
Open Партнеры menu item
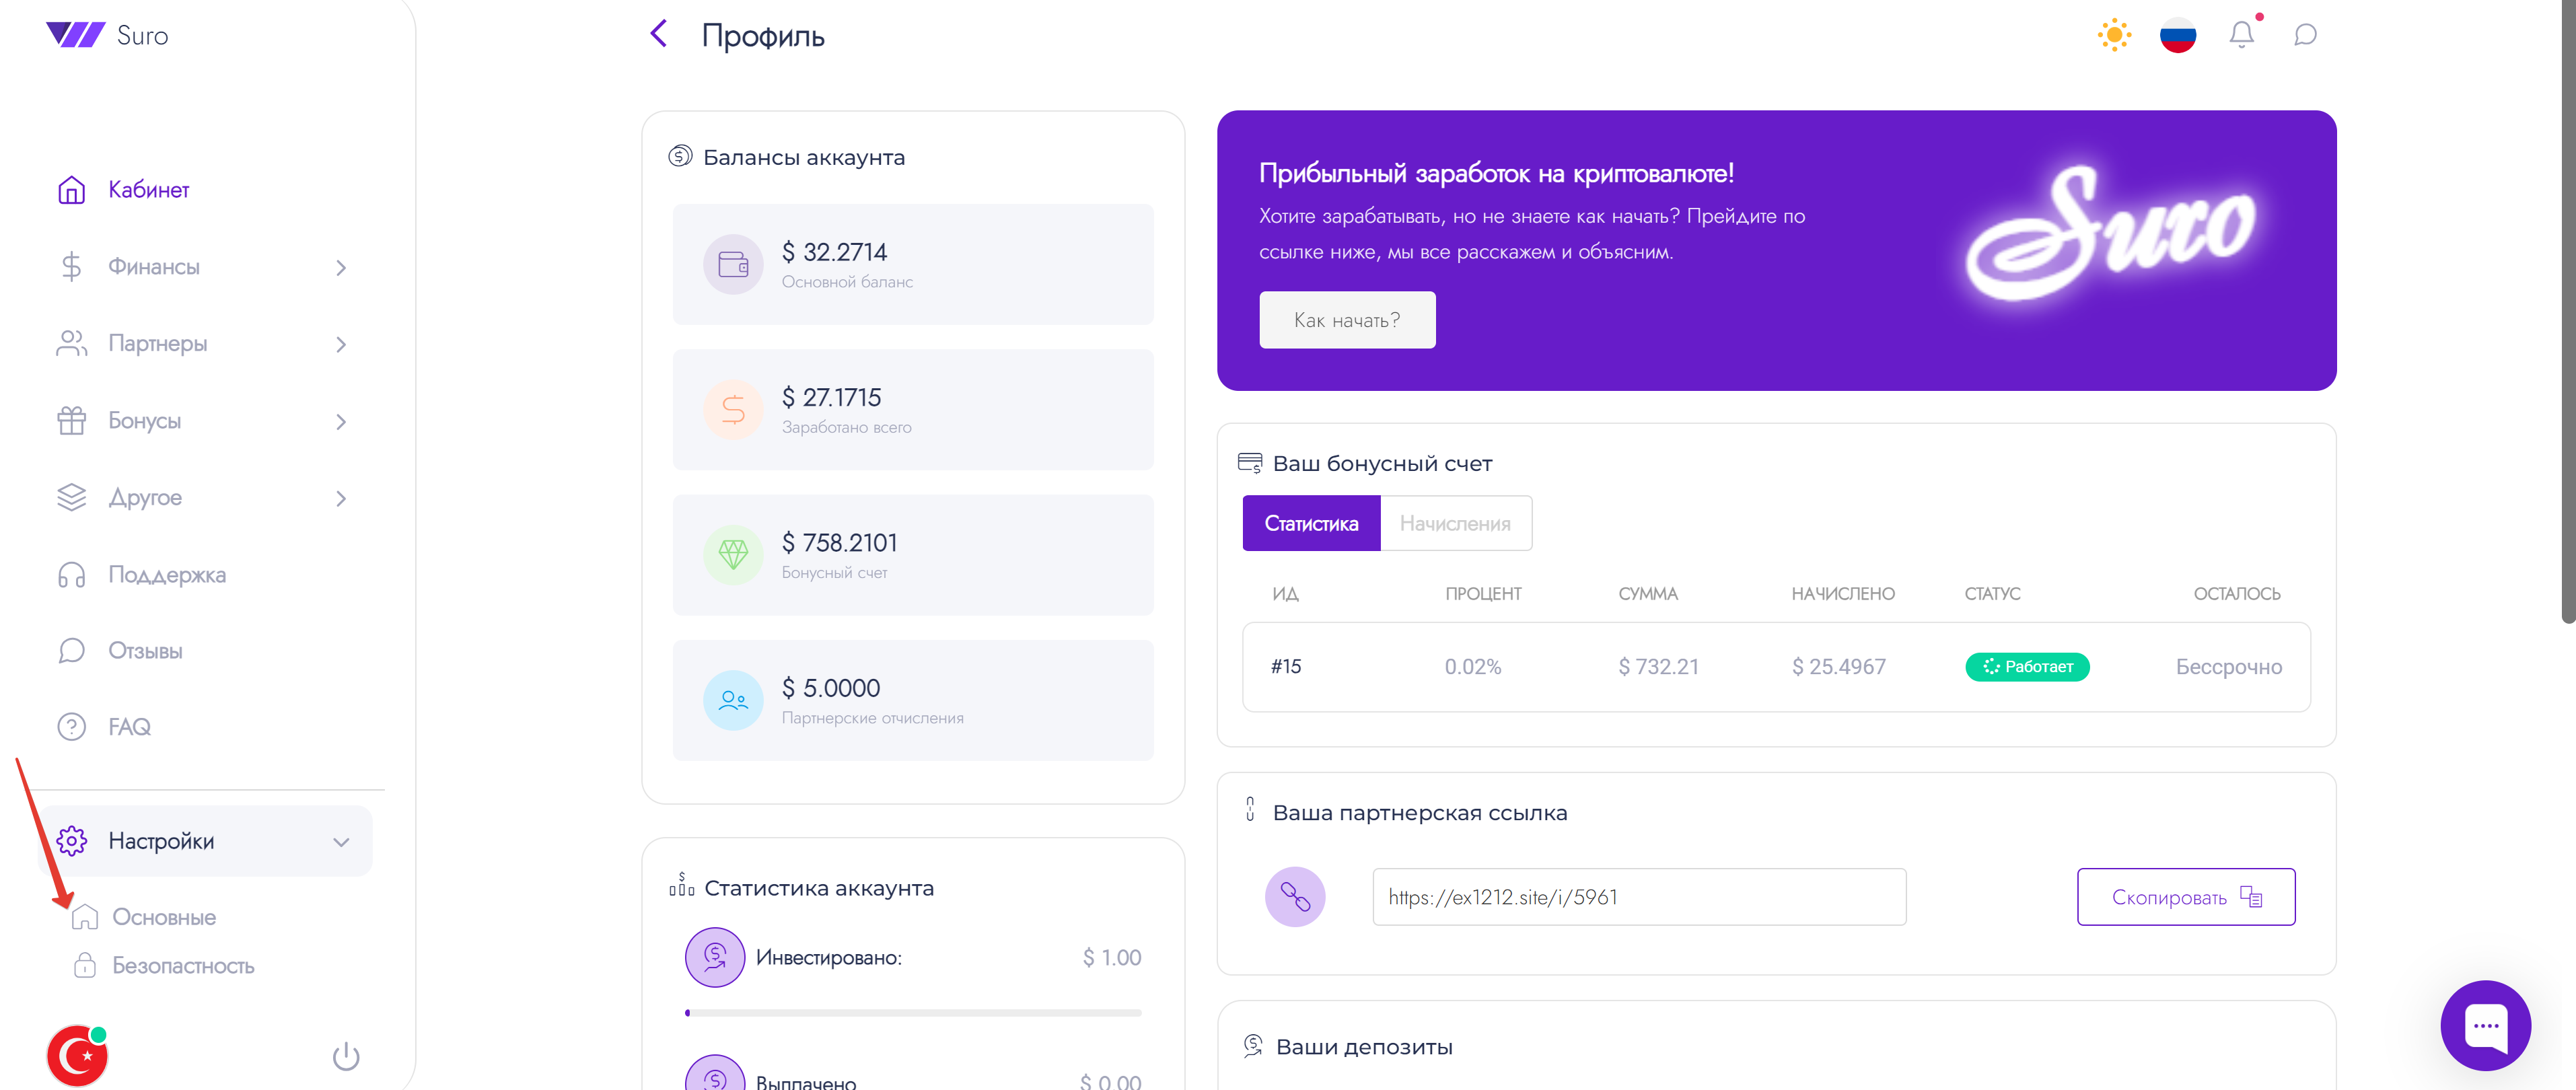click(x=158, y=344)
